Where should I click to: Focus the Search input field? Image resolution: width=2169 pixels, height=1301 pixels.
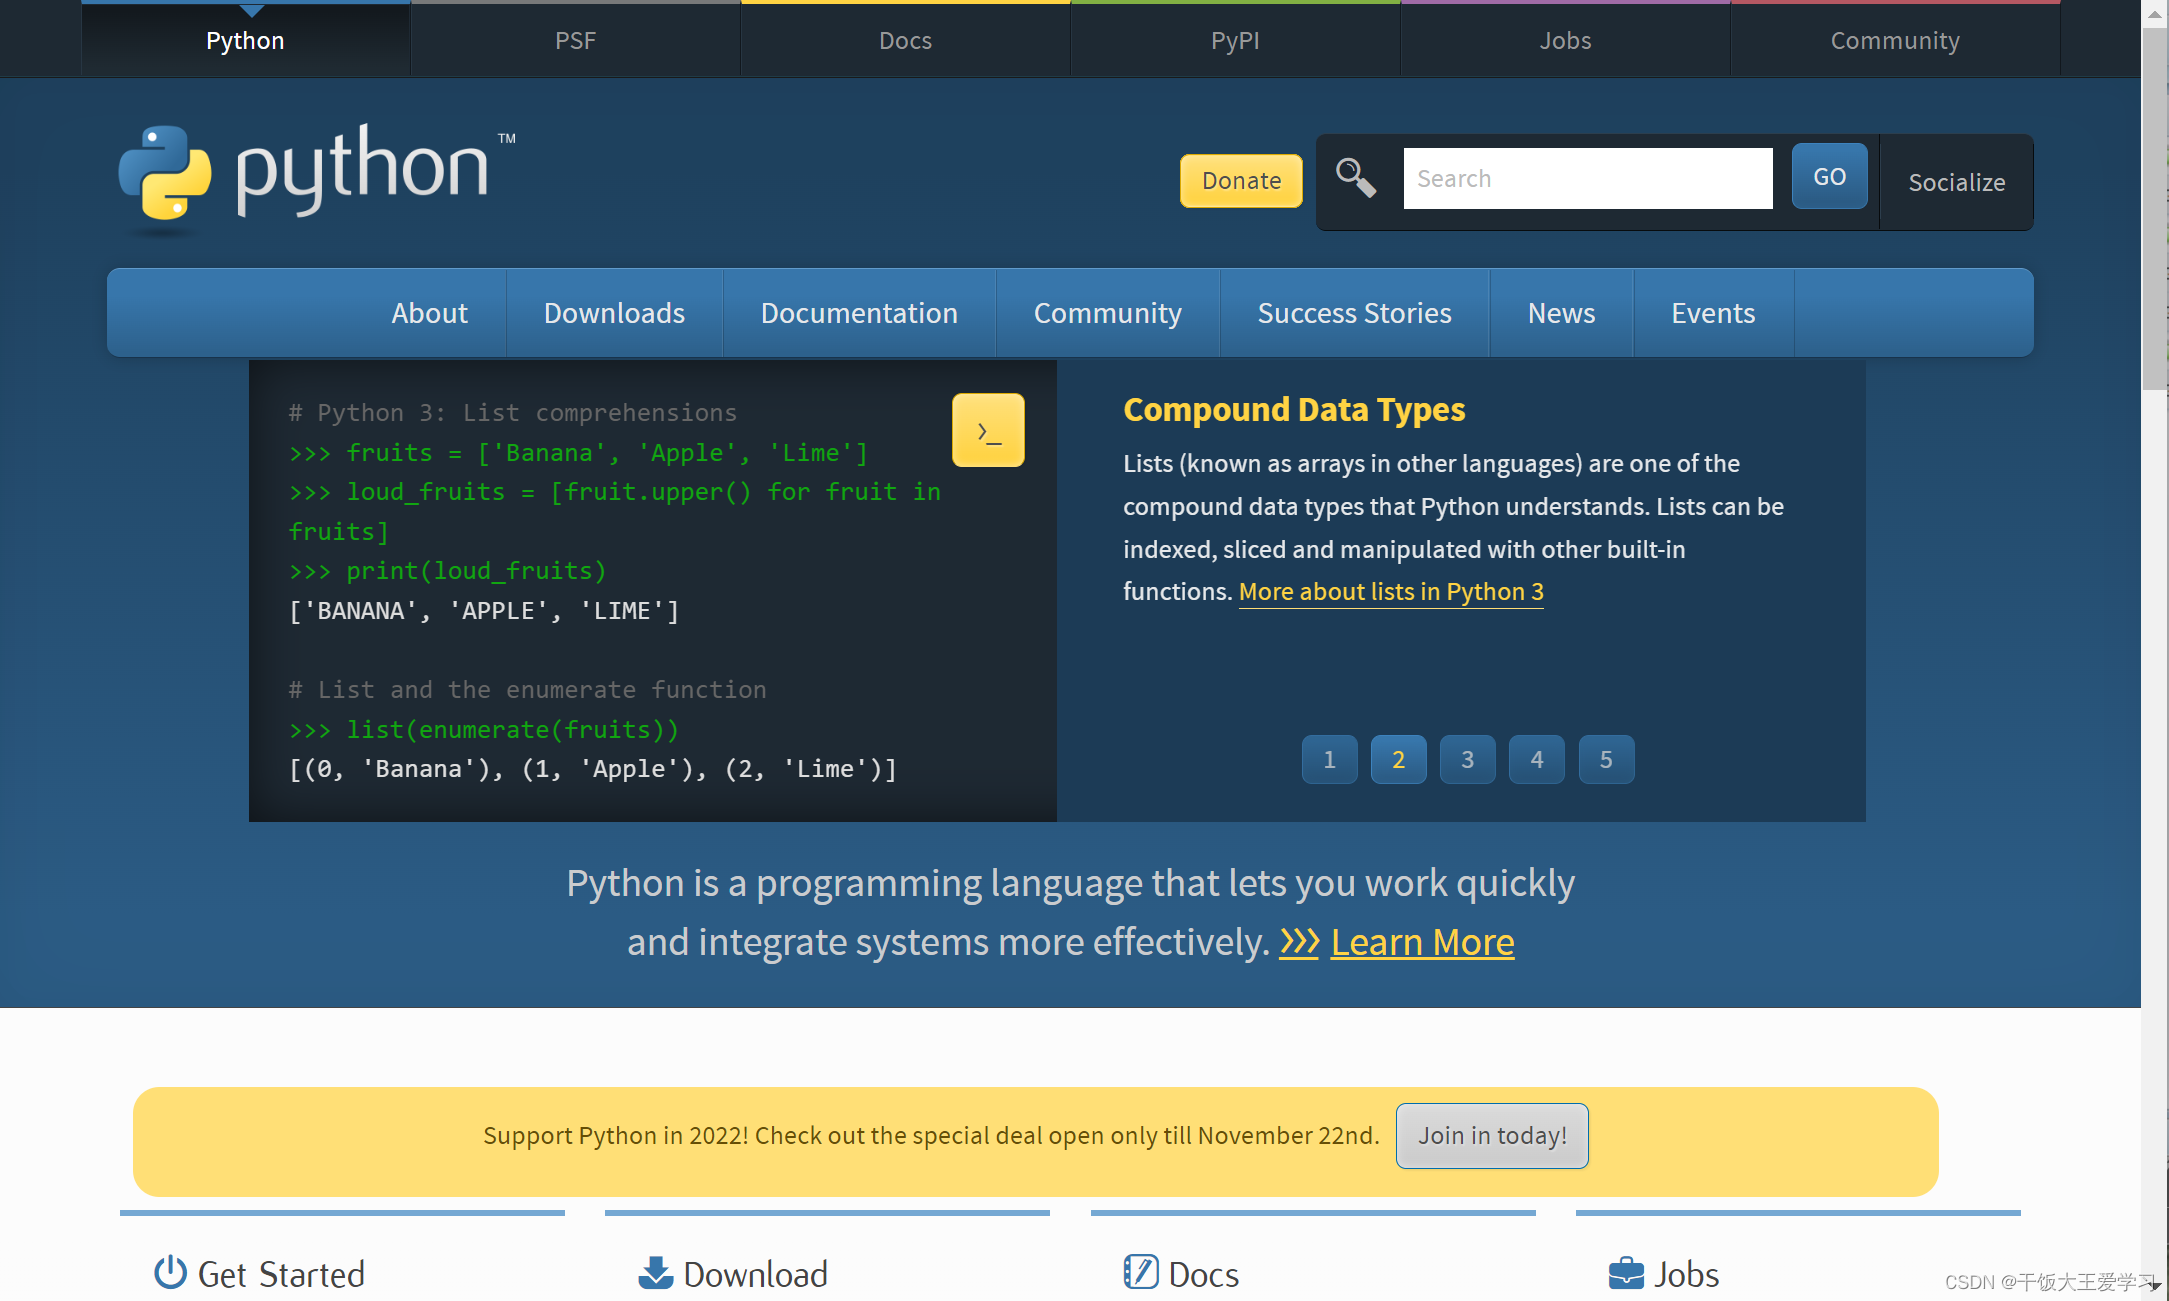click(1587, 179)
